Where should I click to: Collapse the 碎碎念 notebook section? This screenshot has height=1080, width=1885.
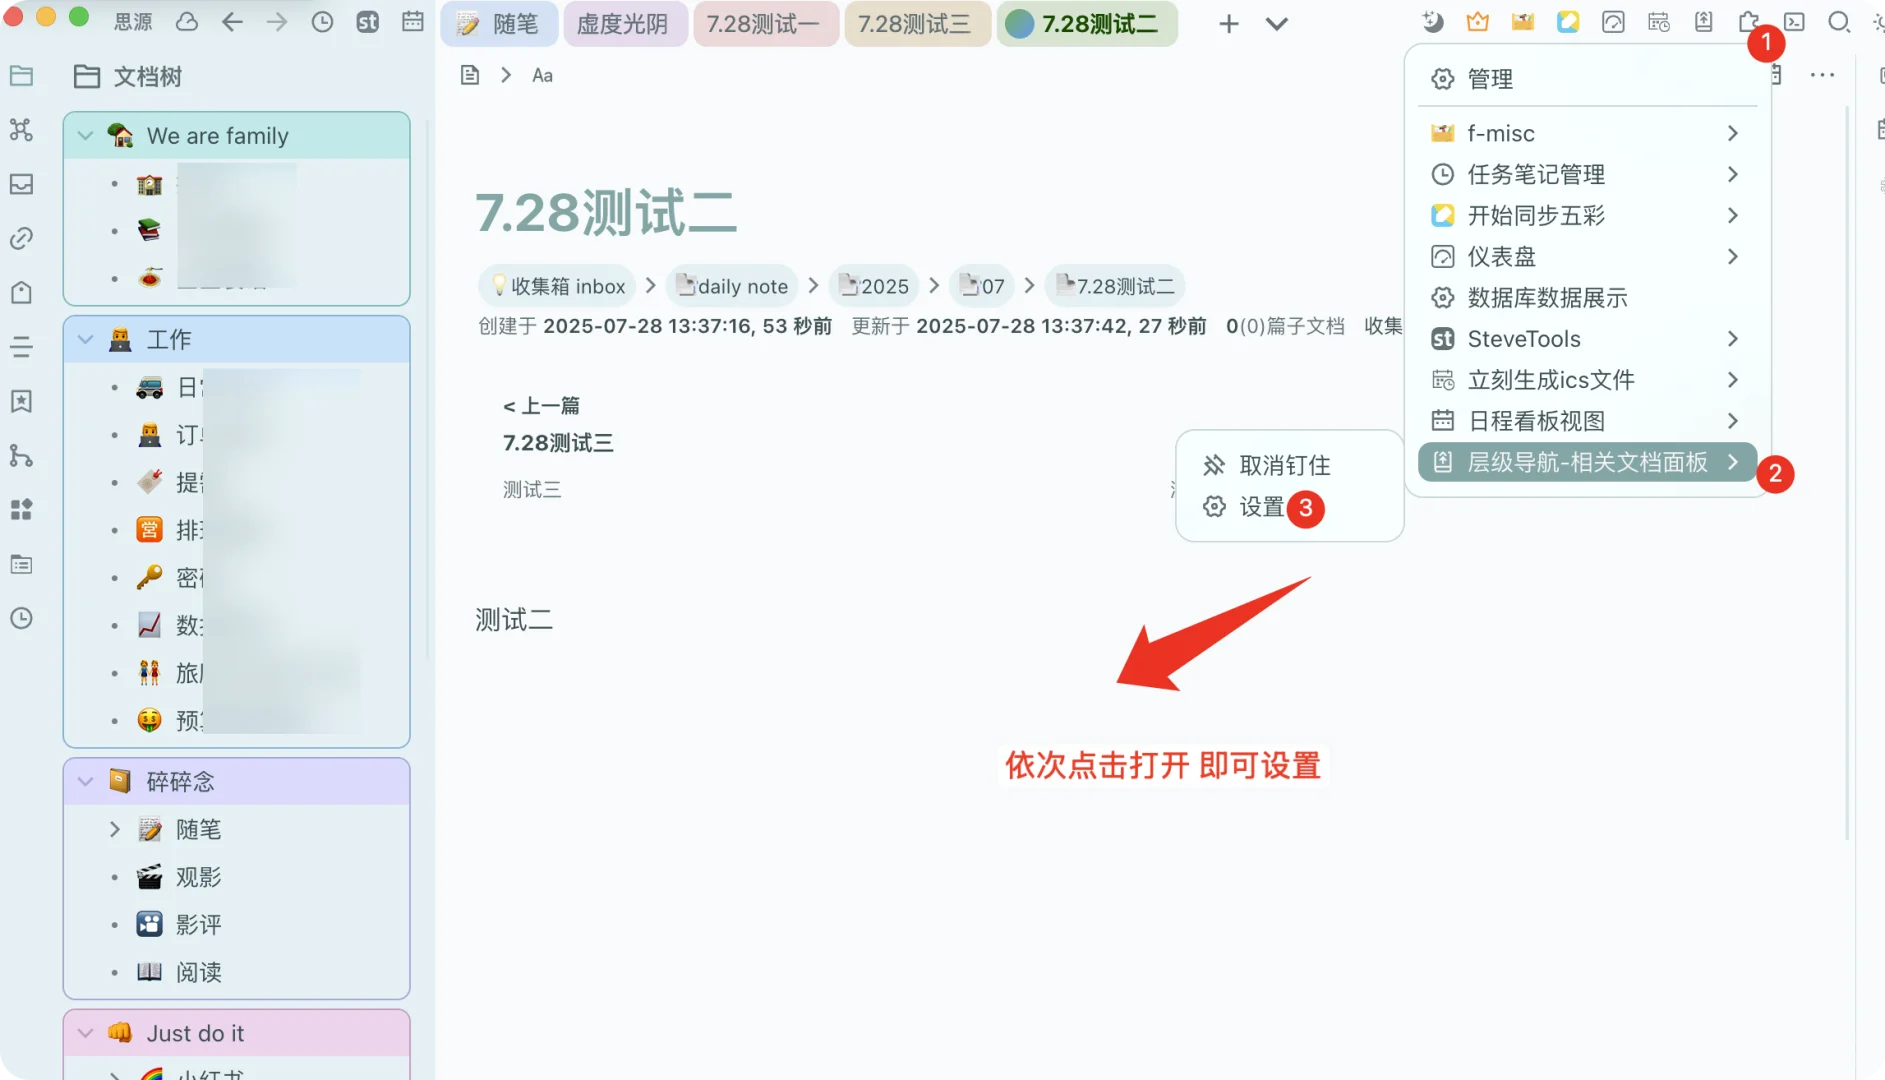pos(84,781)
